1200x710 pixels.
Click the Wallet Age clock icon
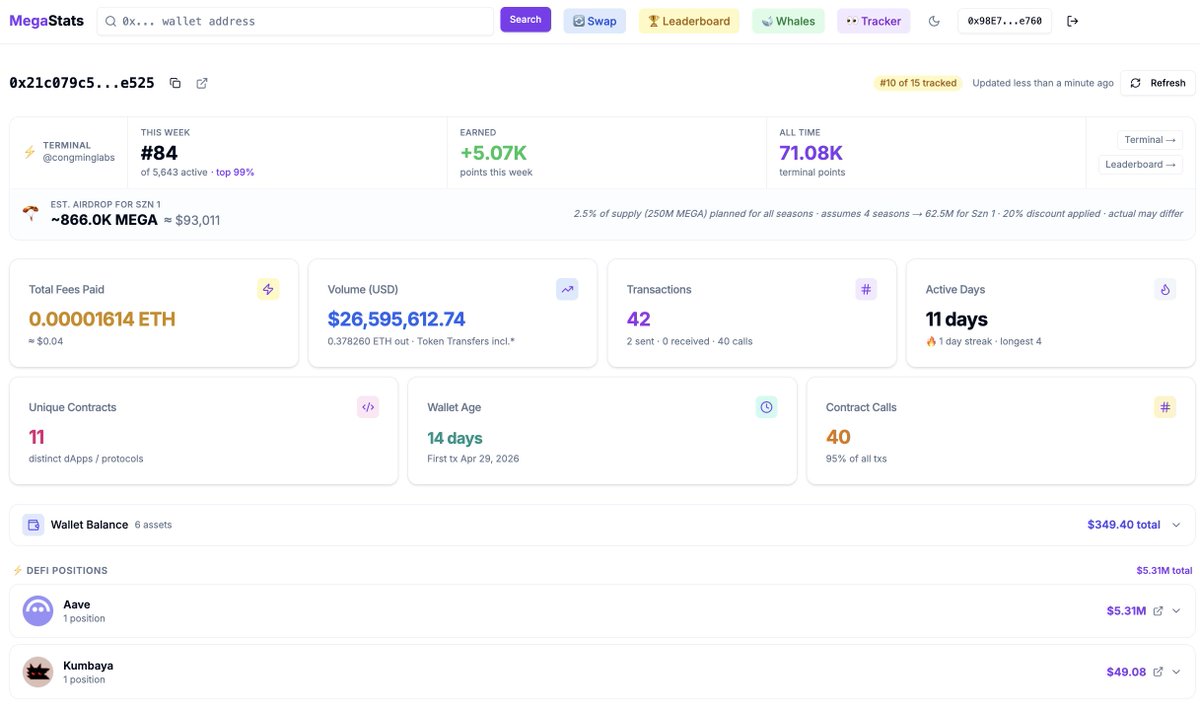pos(766,407)
